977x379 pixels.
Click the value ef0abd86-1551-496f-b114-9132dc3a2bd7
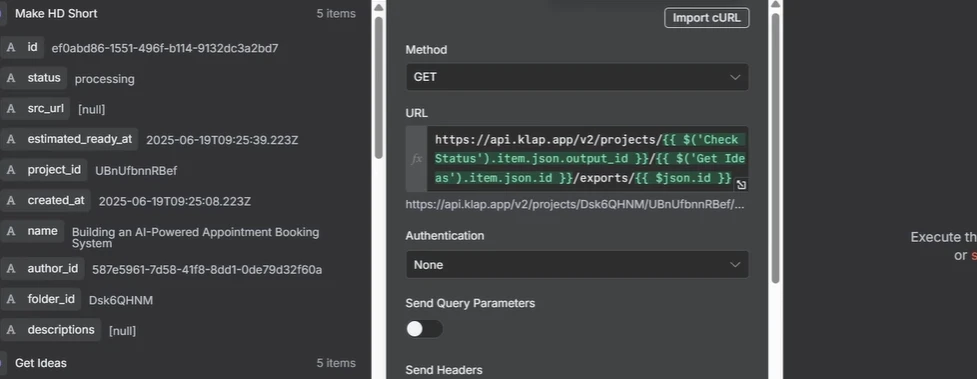[x=165, y=49]
